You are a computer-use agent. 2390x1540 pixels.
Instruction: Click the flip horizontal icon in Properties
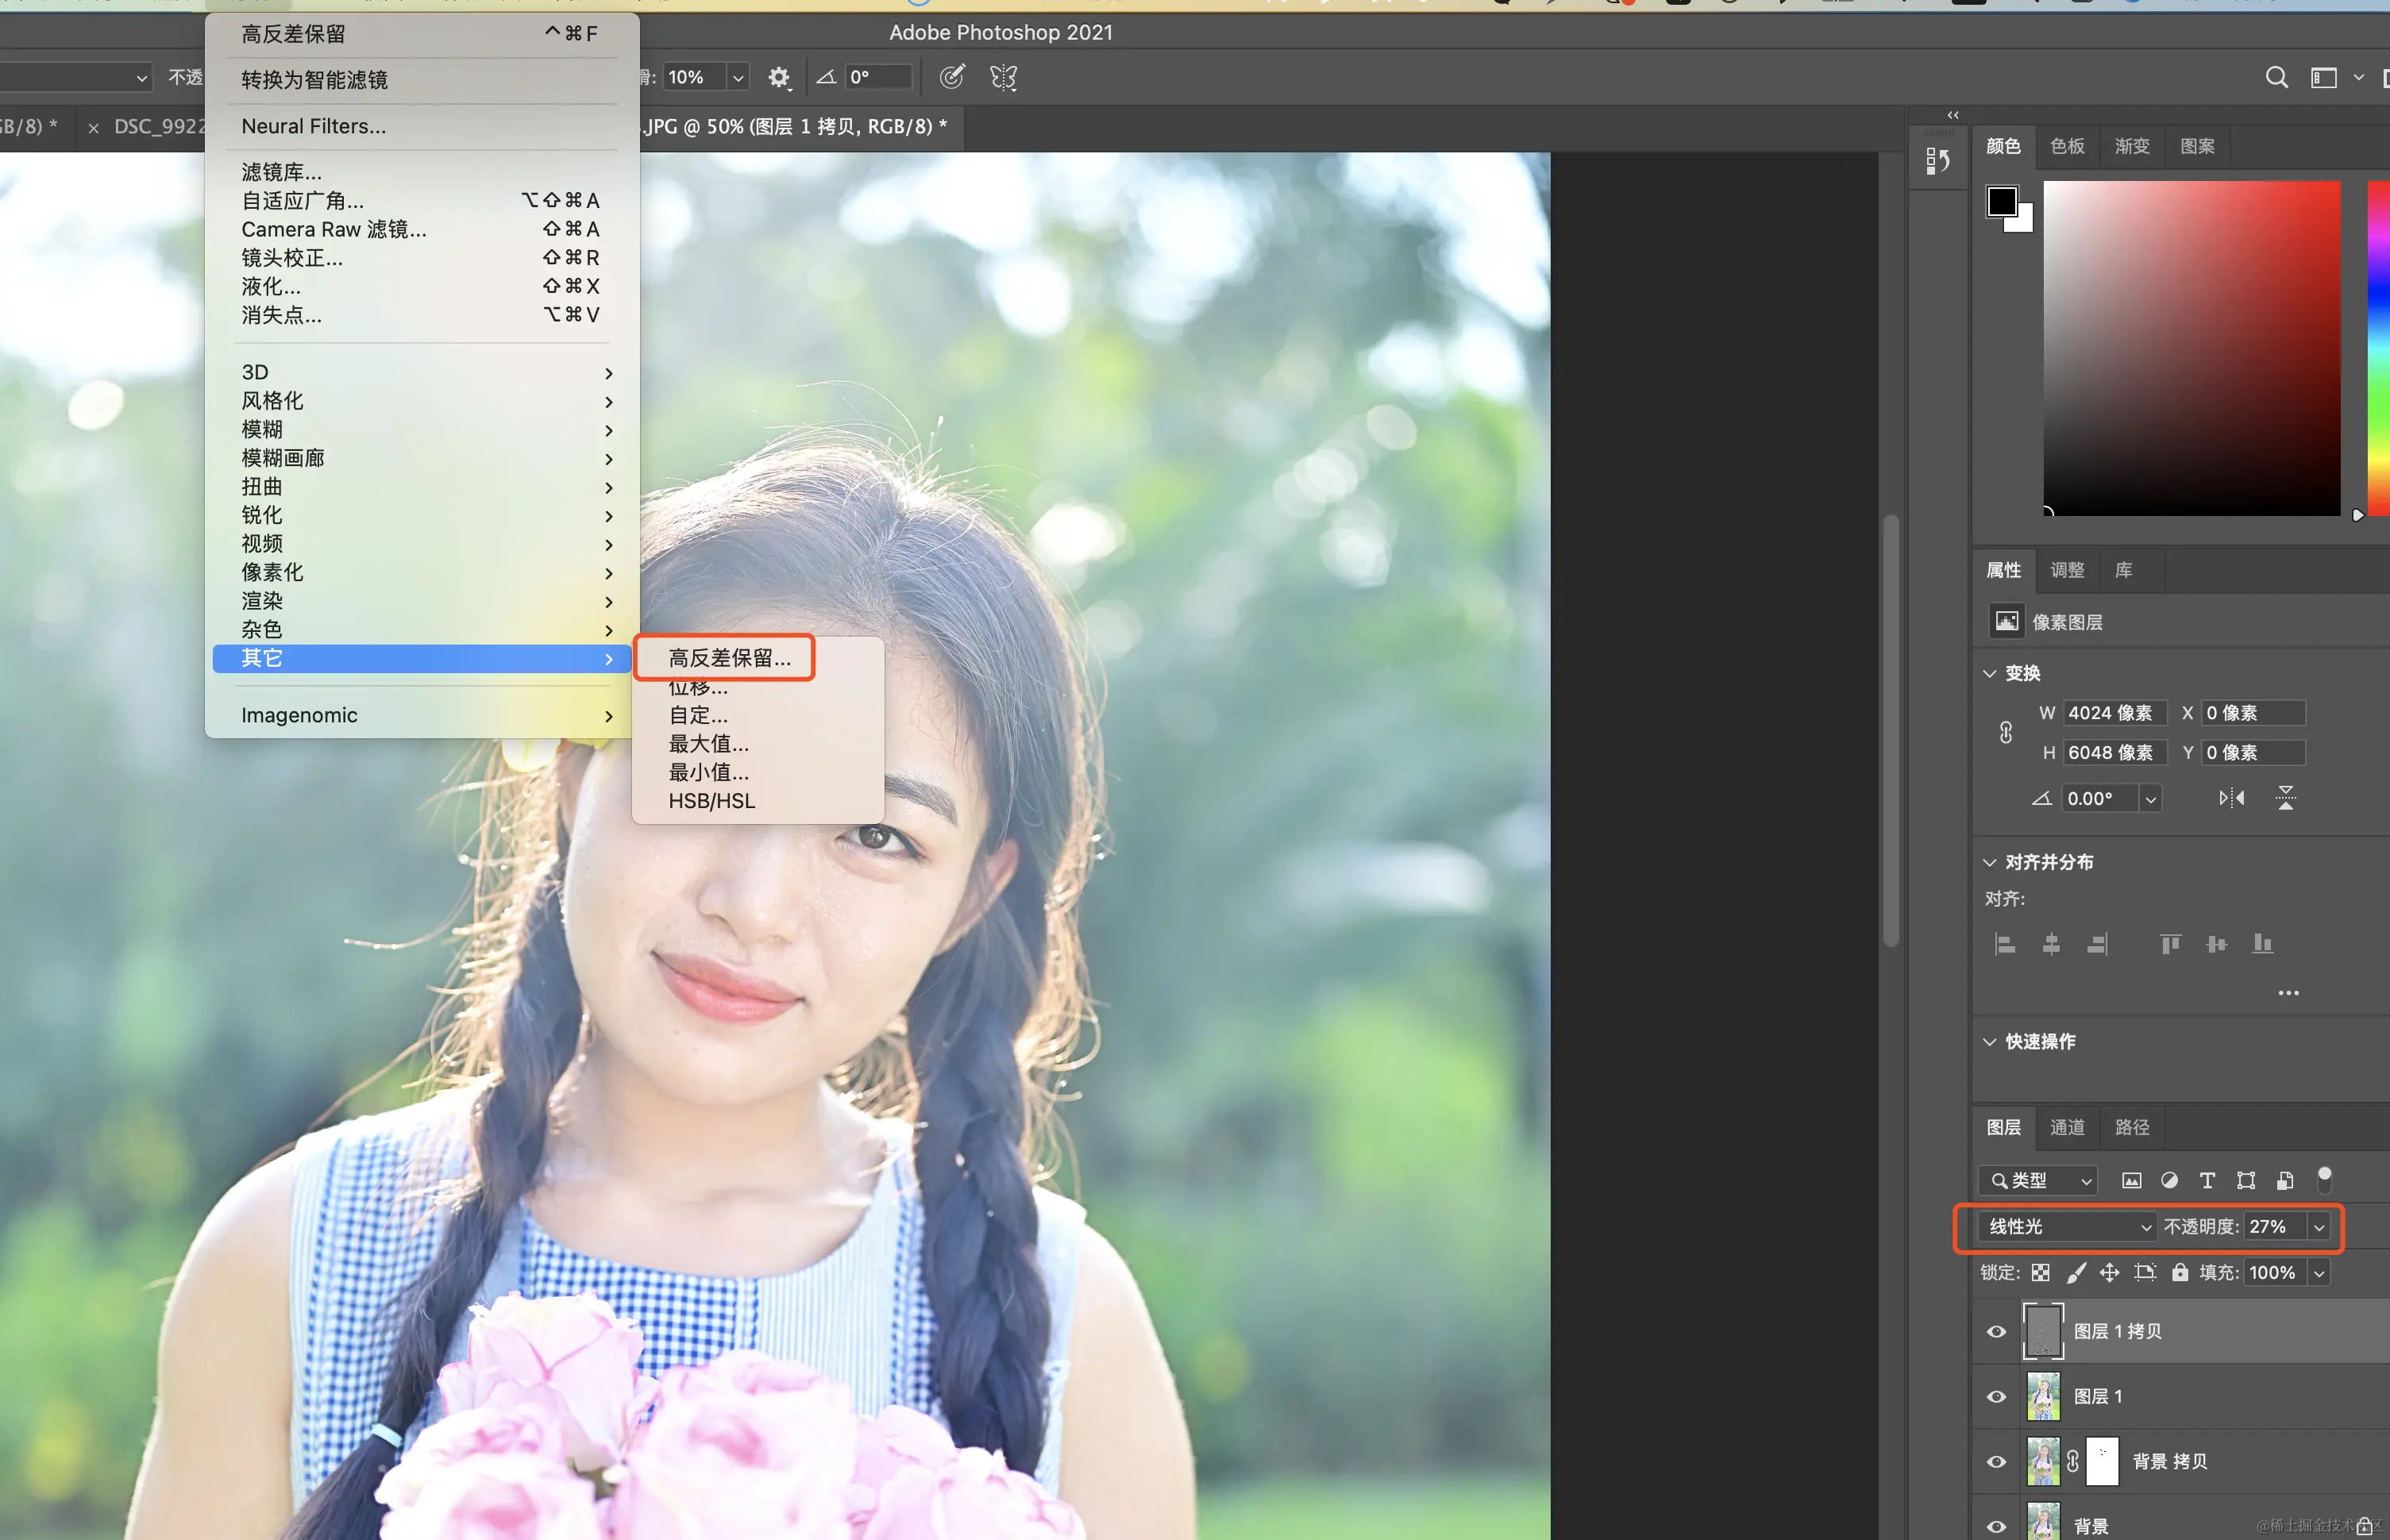(2231, 798)
